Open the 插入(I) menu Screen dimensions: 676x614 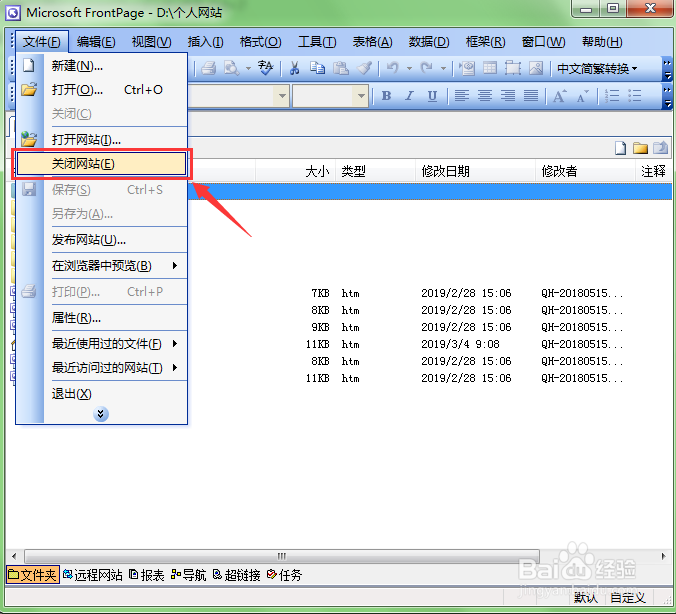(206, 42)
